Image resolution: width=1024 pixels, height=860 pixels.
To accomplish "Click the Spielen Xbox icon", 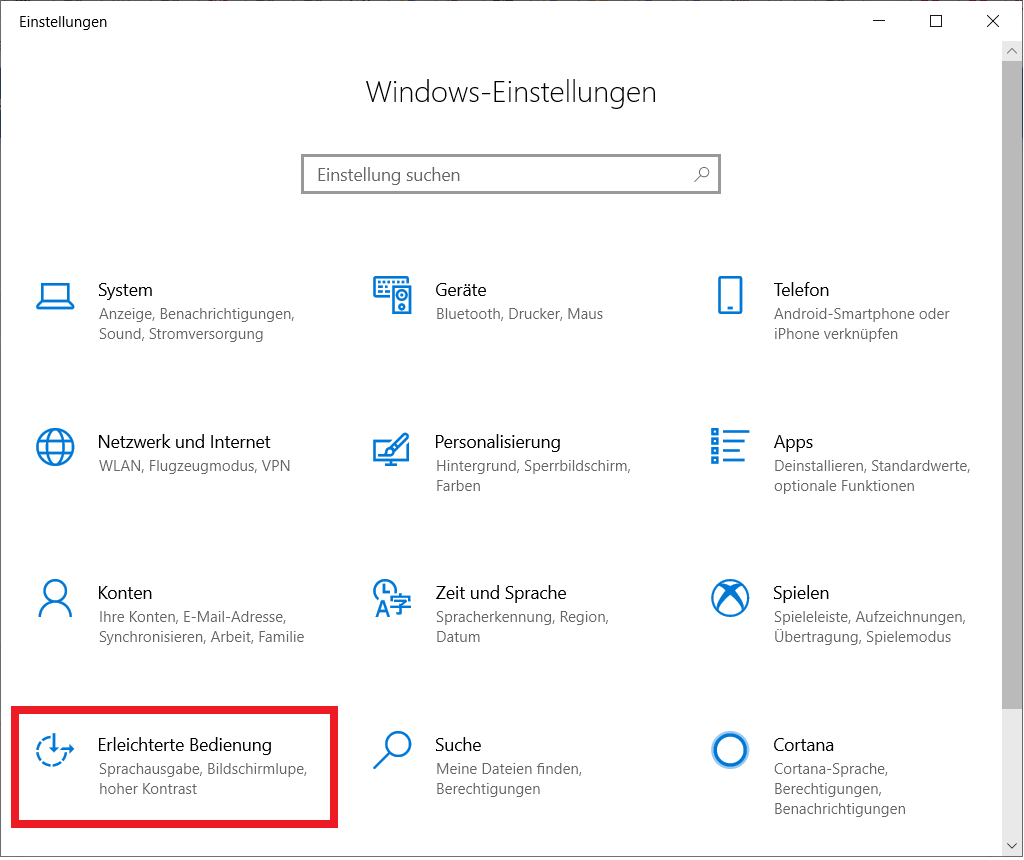I will [729, 597].
